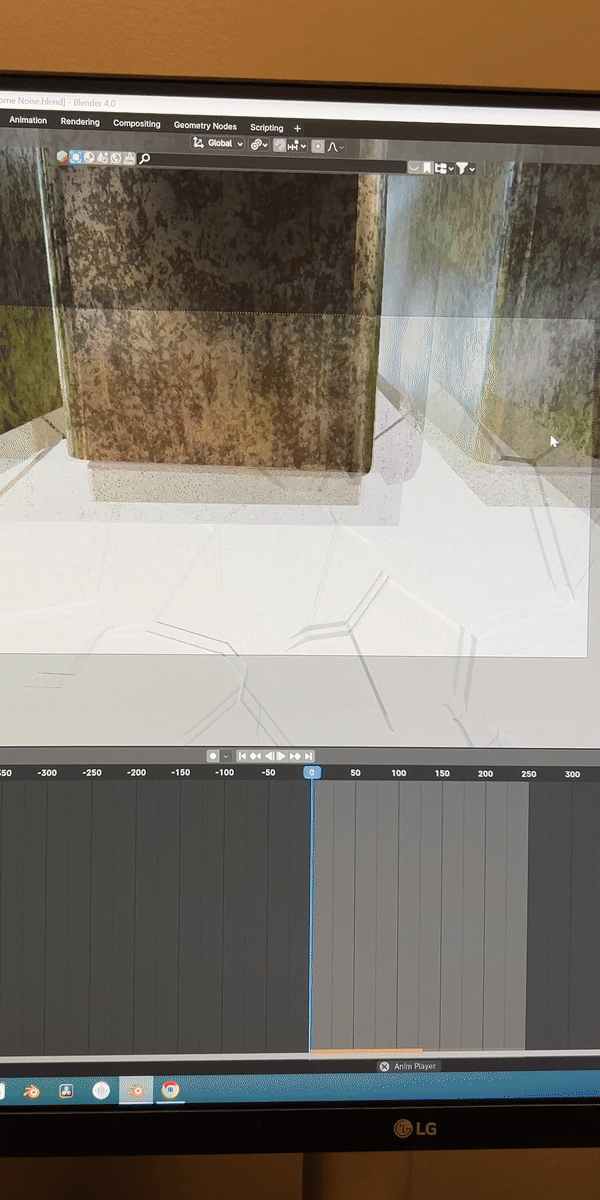
Task: Toggle the auto keying record button
Action: (x=213, y=756)
